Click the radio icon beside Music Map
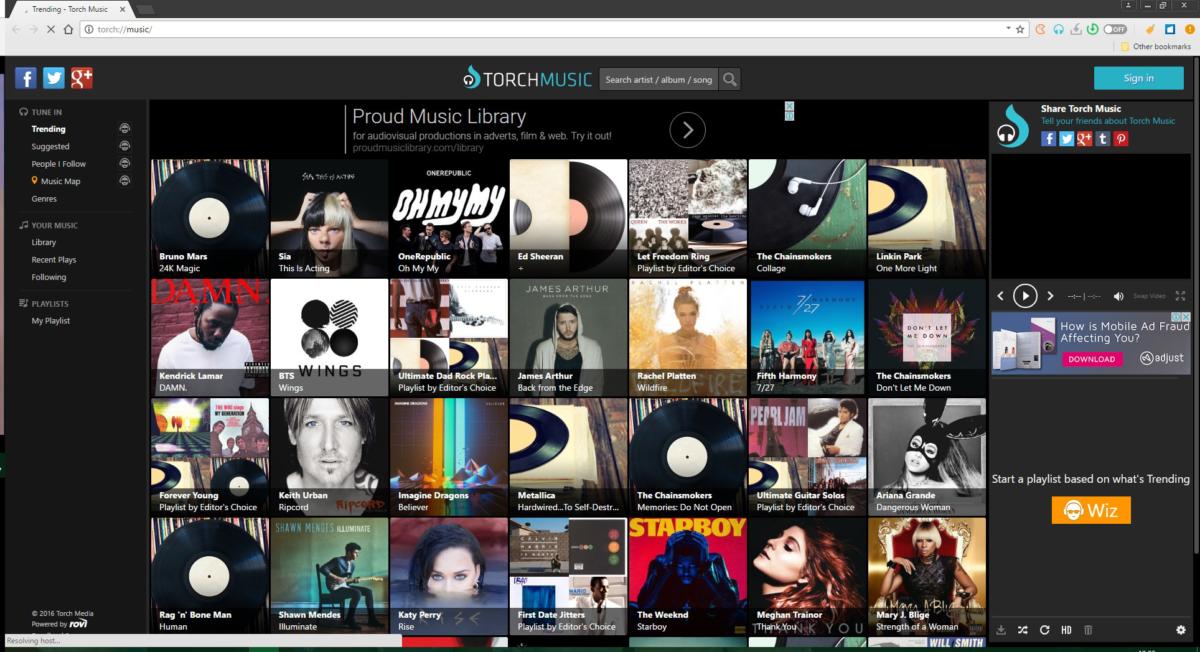The height and width of the screenshot is (652, 1200). pos(124,181)
